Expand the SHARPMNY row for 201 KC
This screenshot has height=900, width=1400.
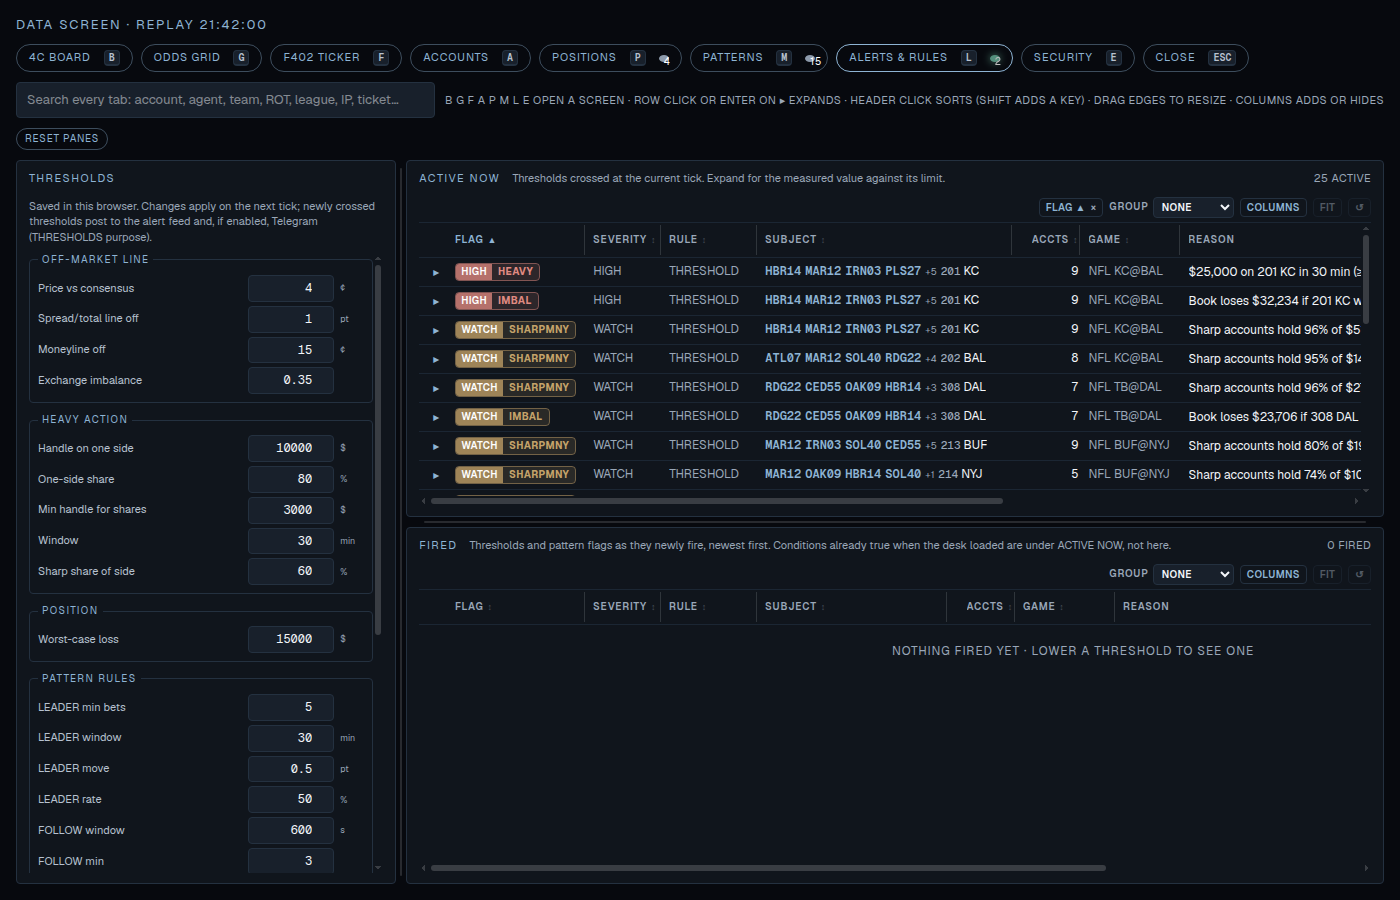click(x=436, y=330)
